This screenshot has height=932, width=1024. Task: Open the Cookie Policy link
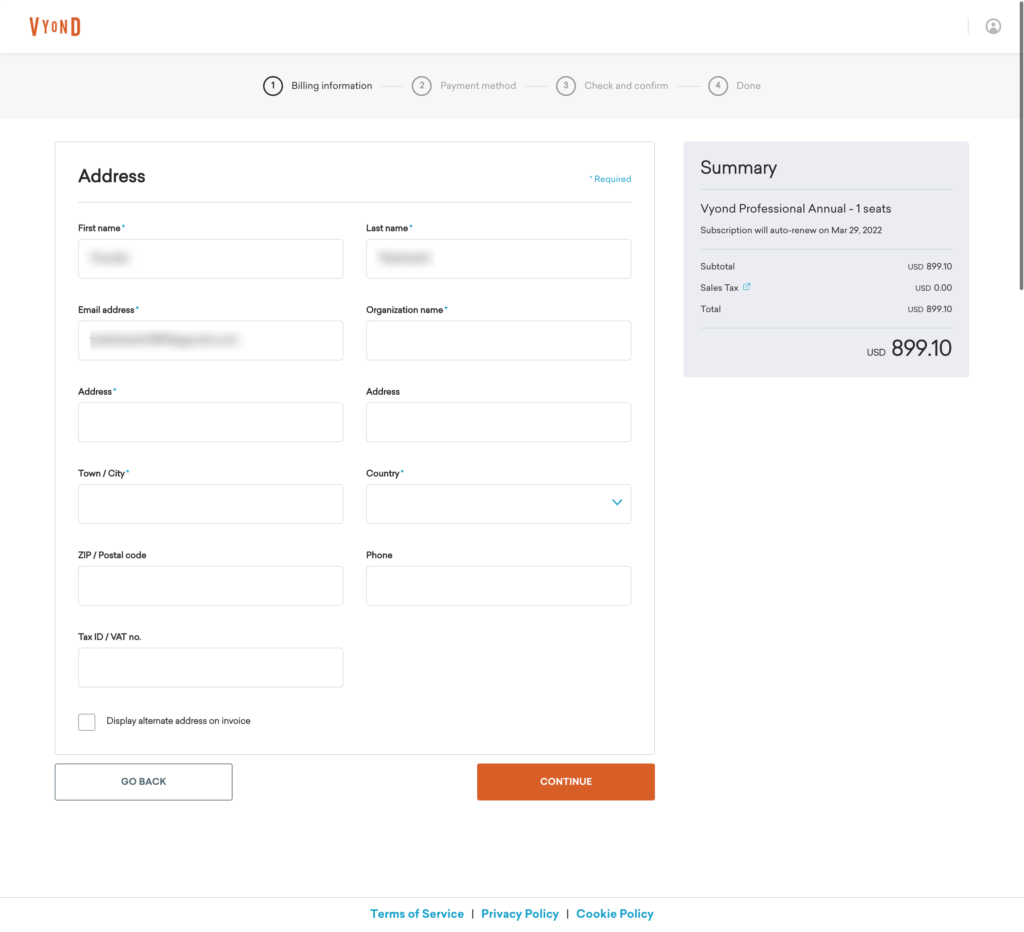(615, 914)
